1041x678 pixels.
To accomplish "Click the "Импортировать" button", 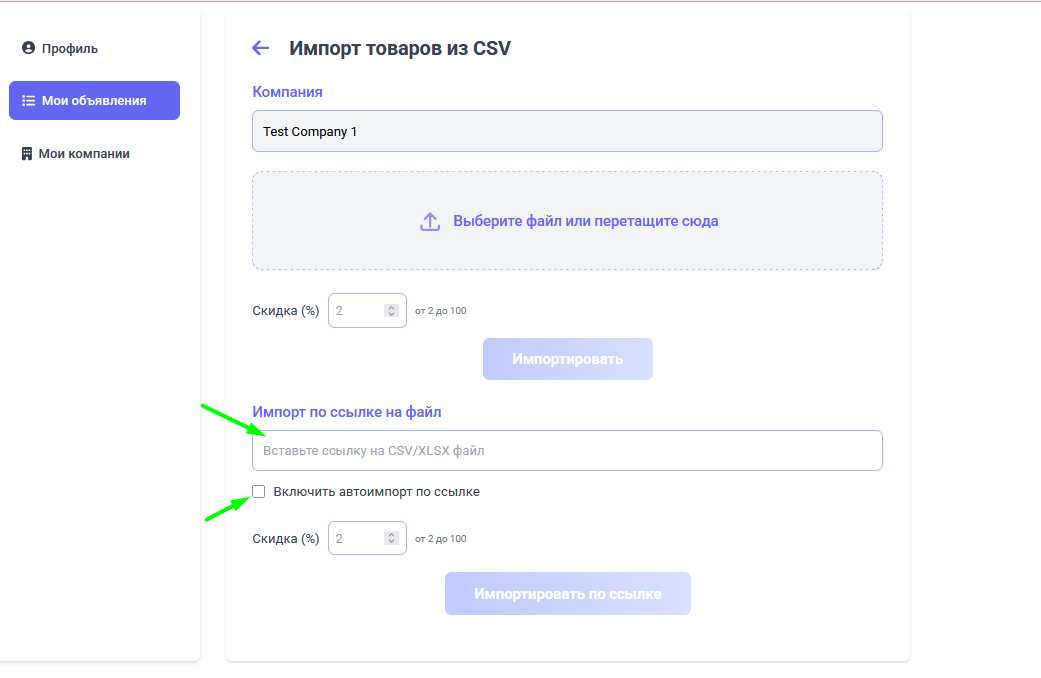I will (567, 358).
